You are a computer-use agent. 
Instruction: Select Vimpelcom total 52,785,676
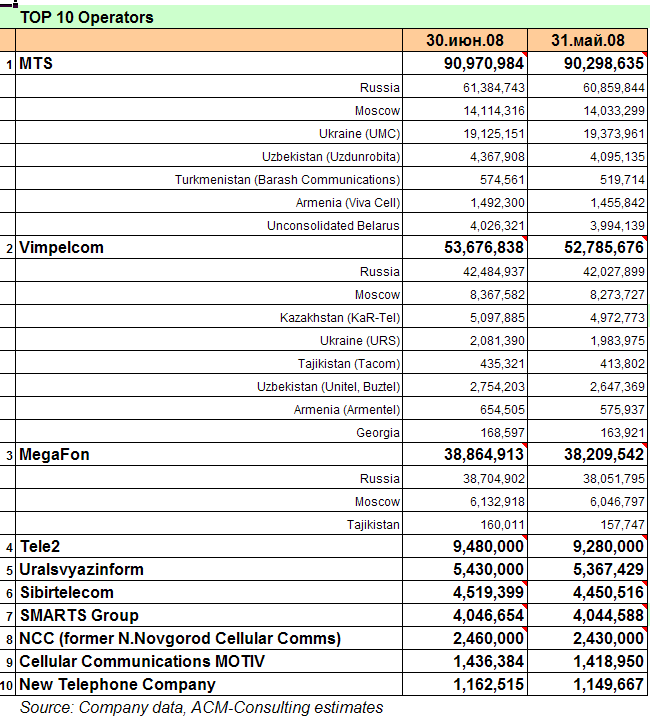[x=588, y=247]
